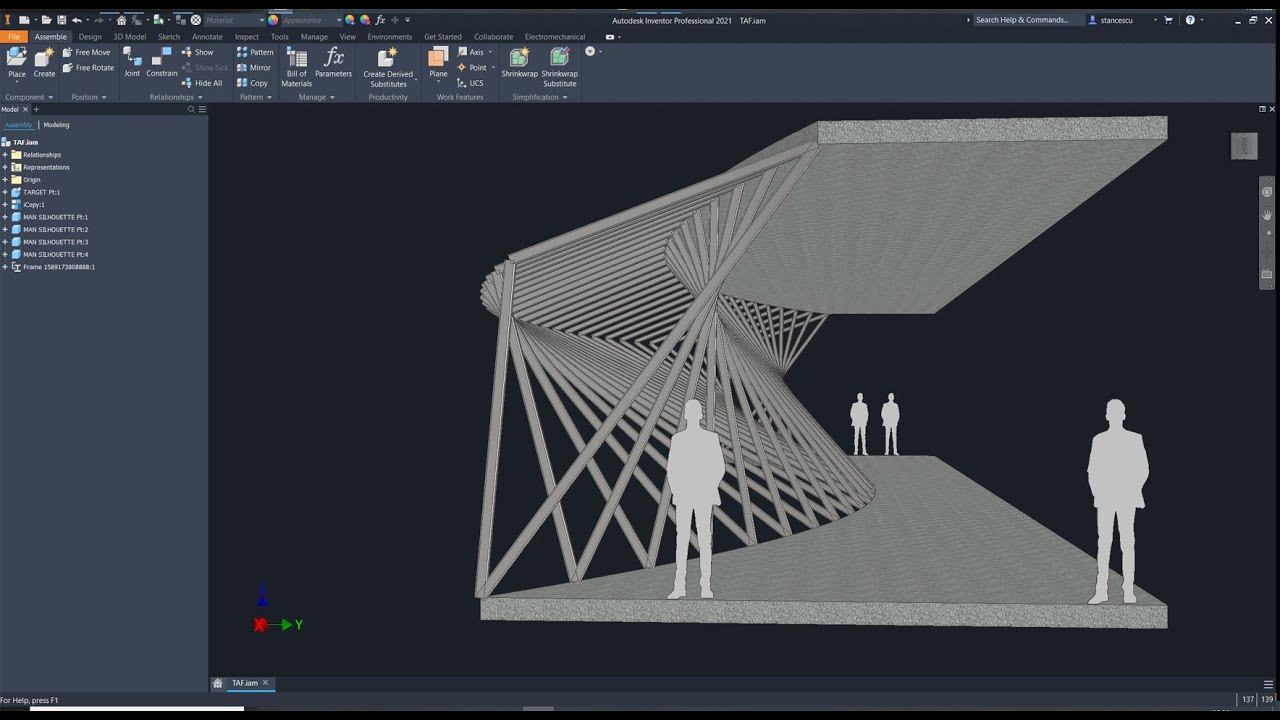Switch to the Annotate ribbon tab

[x=207, y=37]
